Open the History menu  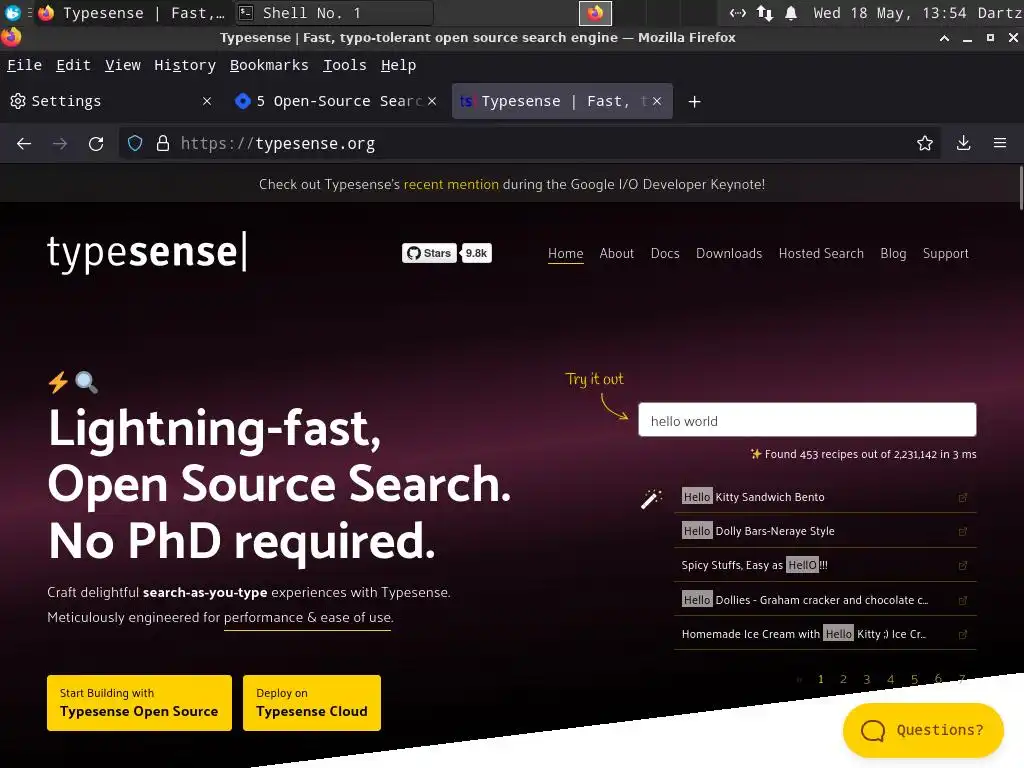(185, 65)
